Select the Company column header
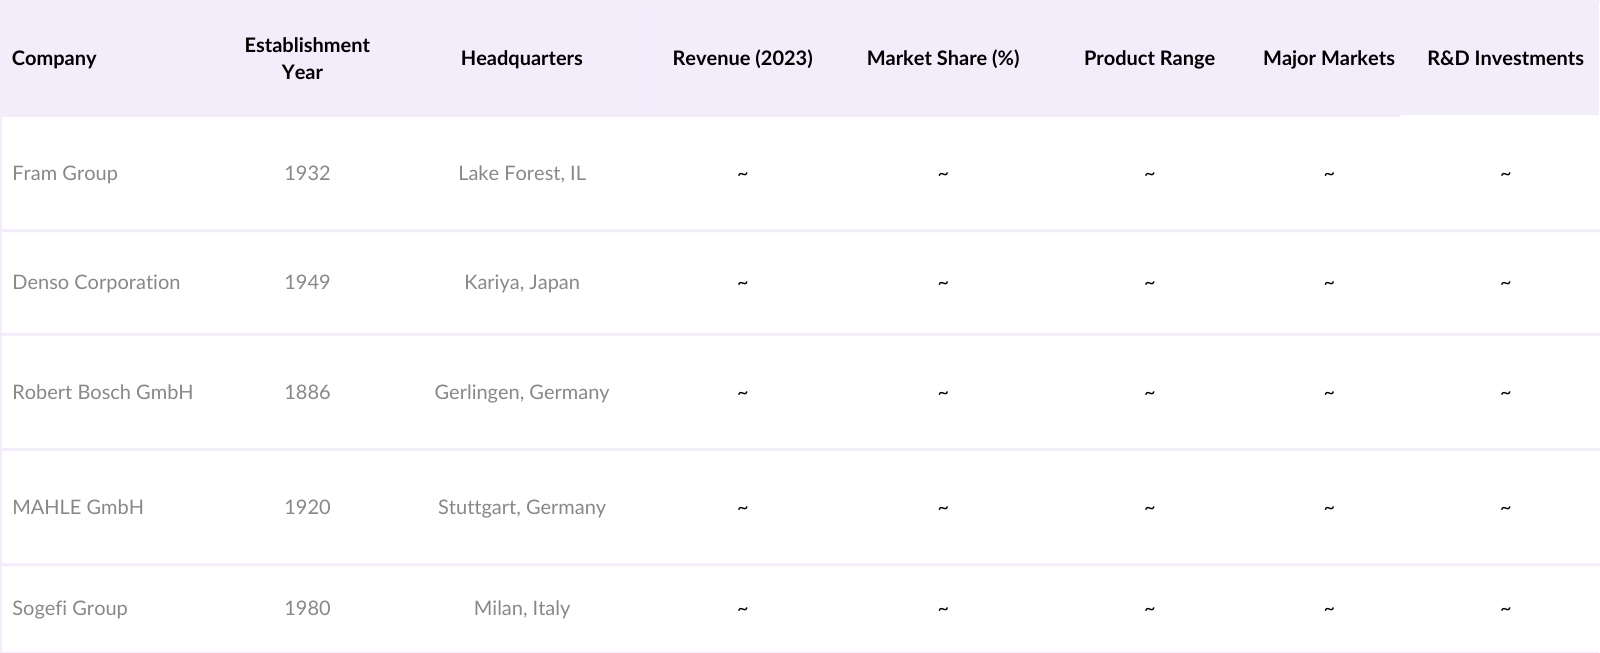 (x=54, y=58)
